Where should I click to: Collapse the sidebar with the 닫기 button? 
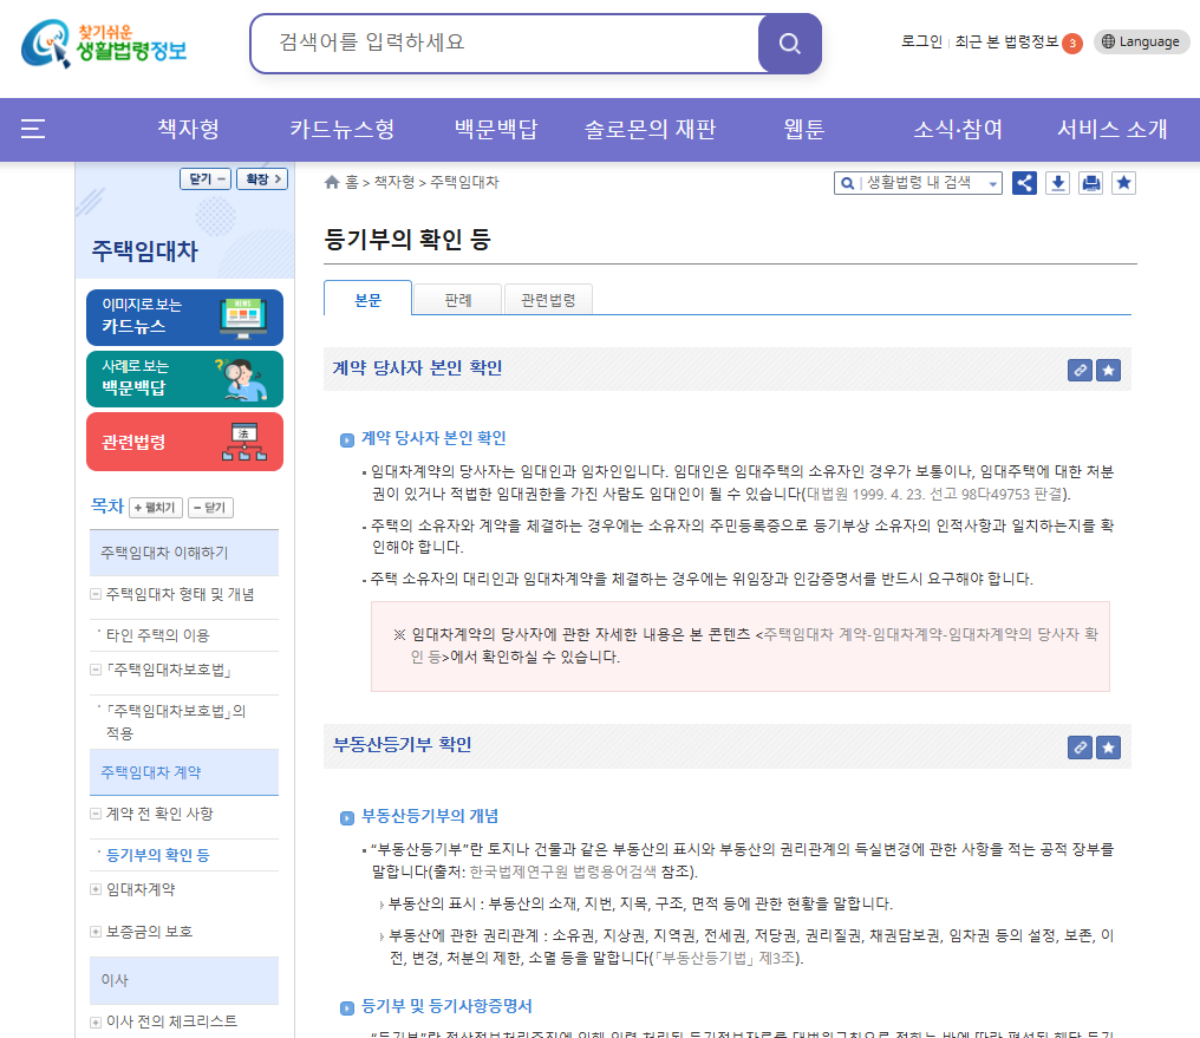coord(205,178)
